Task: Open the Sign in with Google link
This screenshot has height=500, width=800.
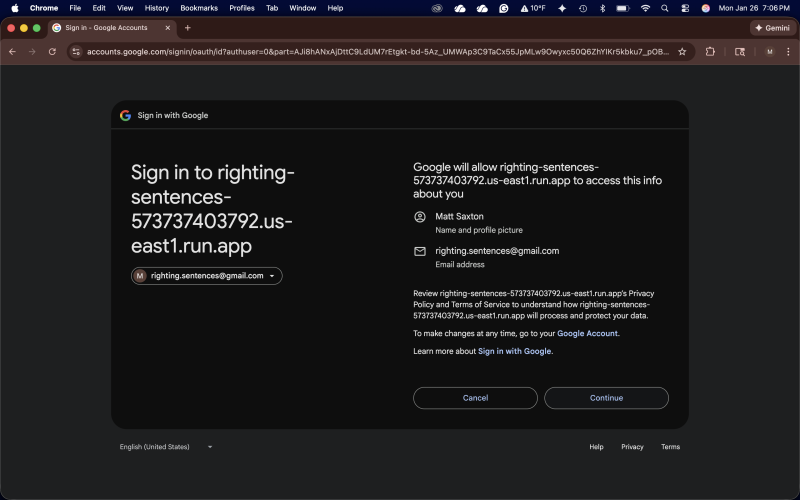Action: (x=514, y=351)
